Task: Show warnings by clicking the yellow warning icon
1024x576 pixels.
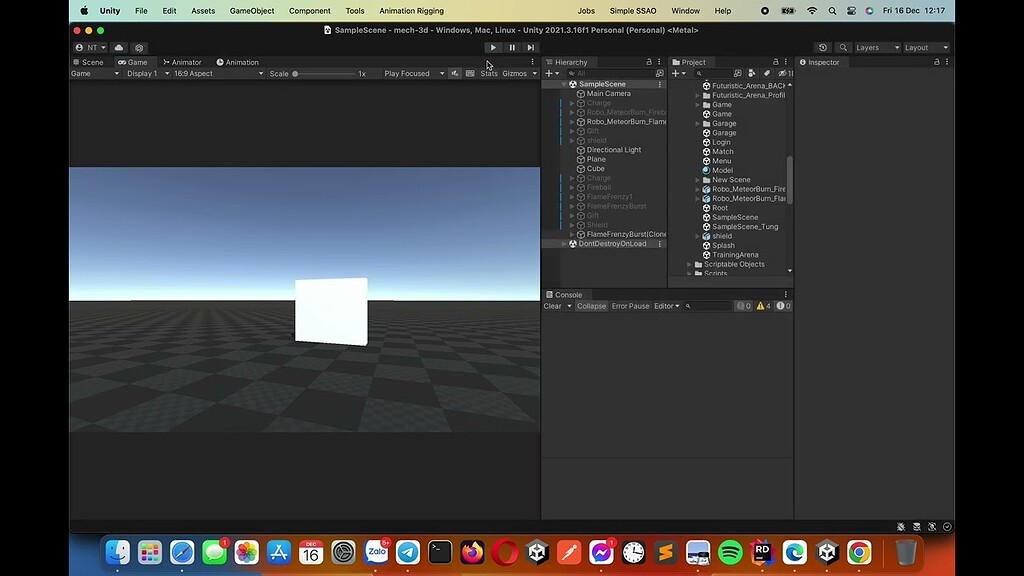Action: tap(762, 306)
